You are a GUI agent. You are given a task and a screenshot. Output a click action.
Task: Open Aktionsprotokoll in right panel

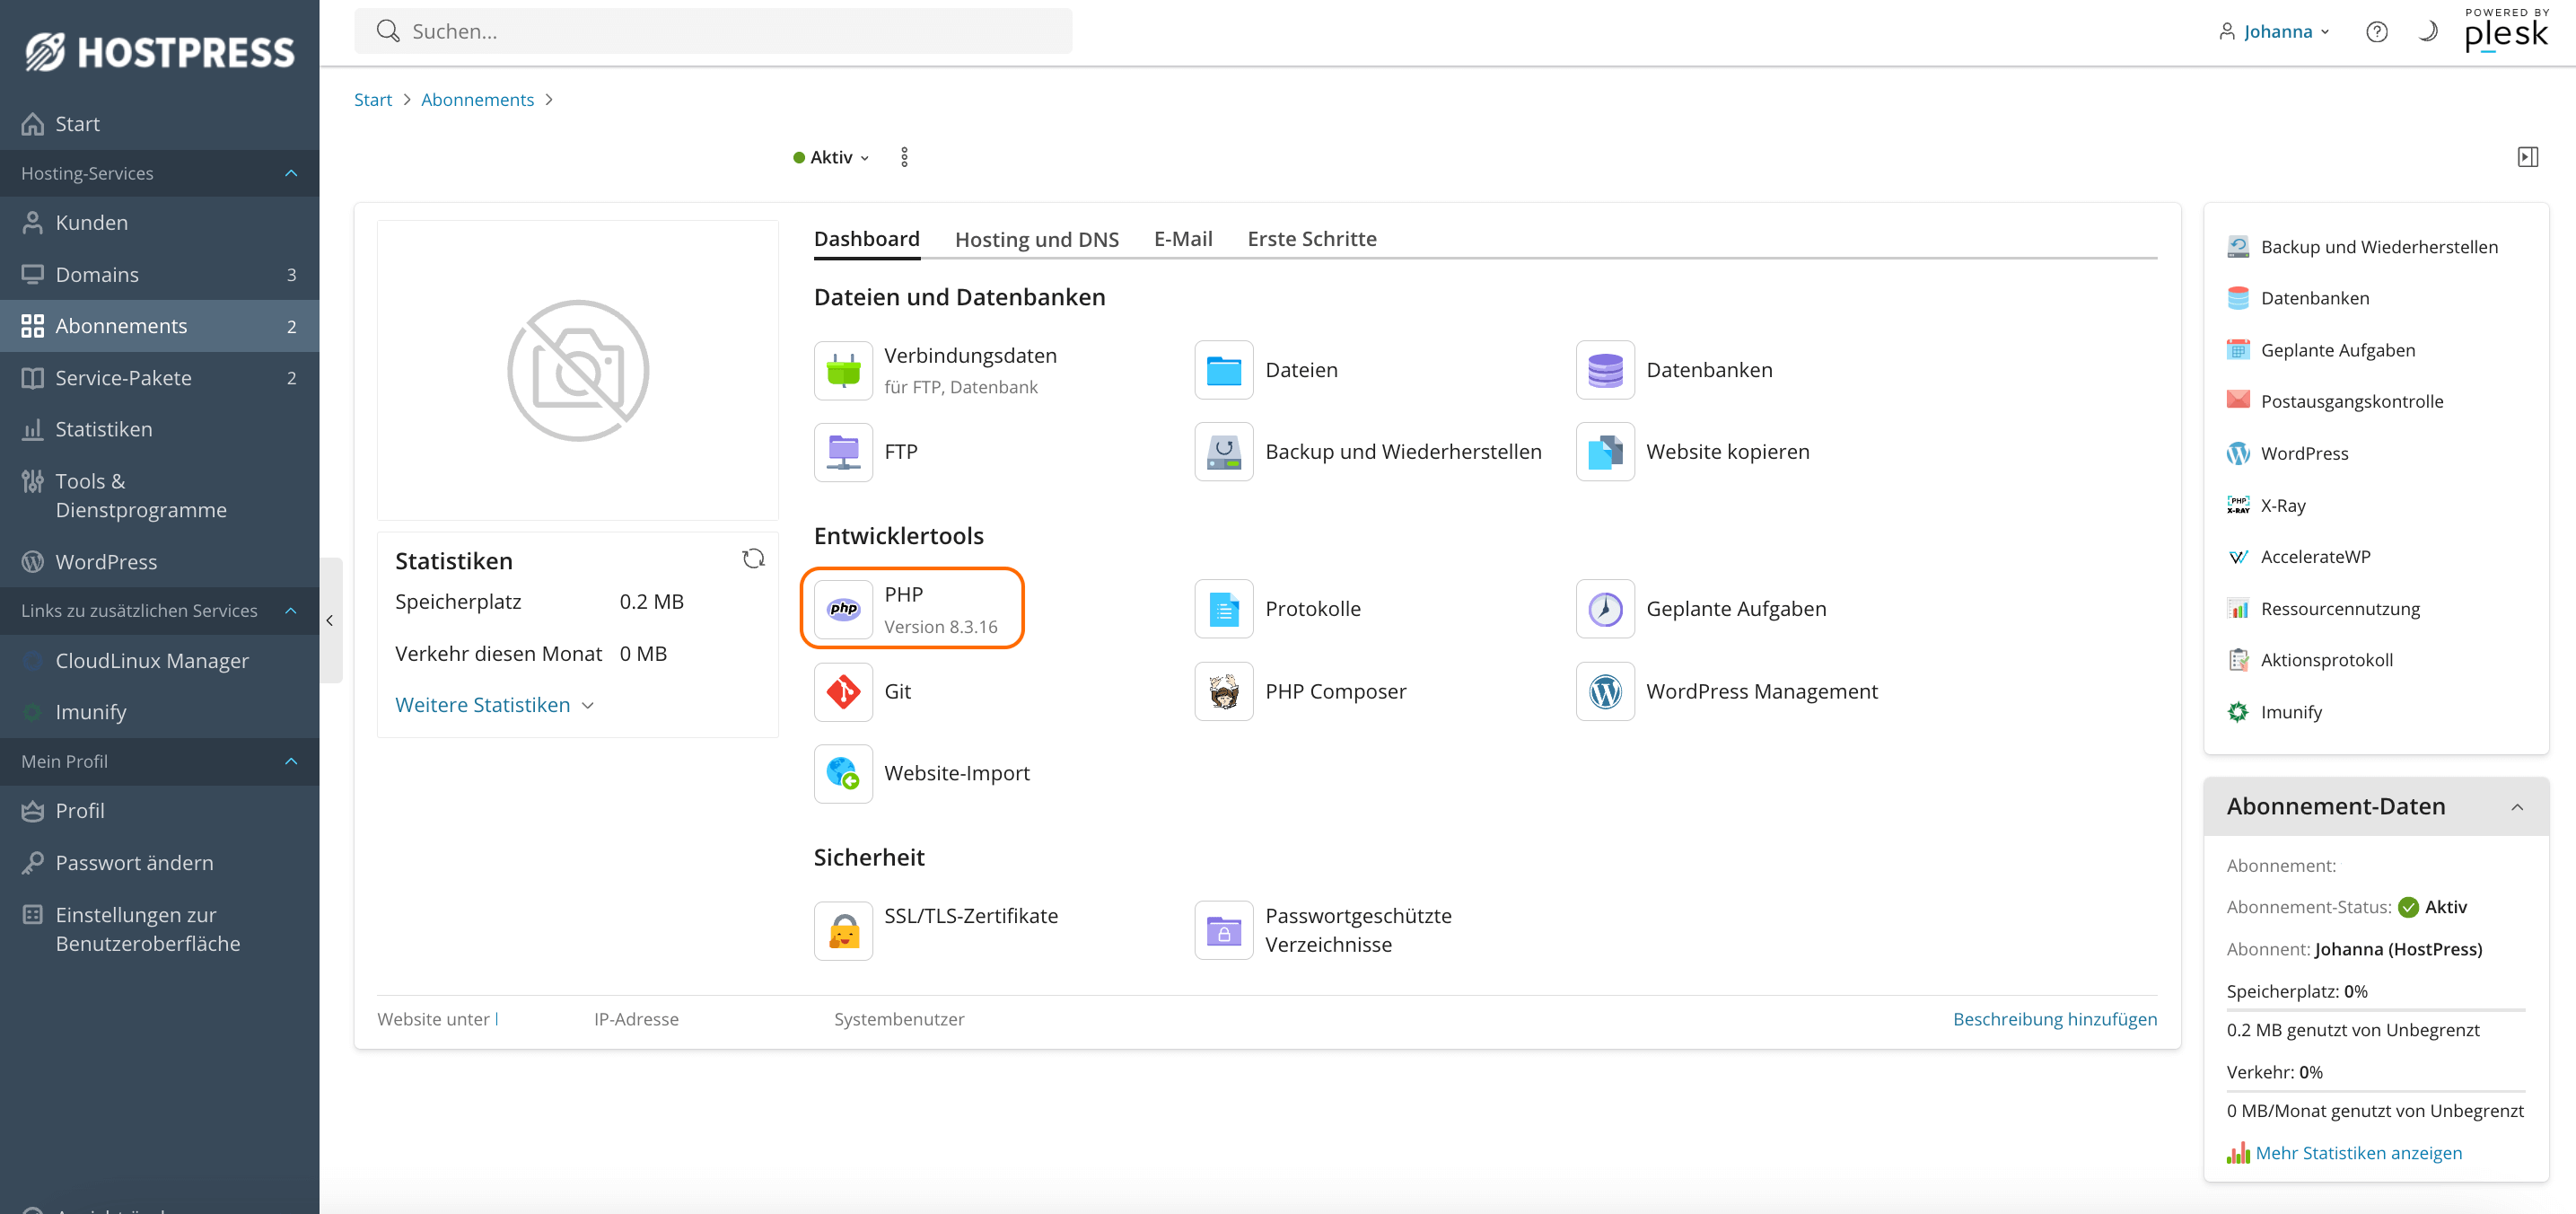click(x=2310, y=660)
